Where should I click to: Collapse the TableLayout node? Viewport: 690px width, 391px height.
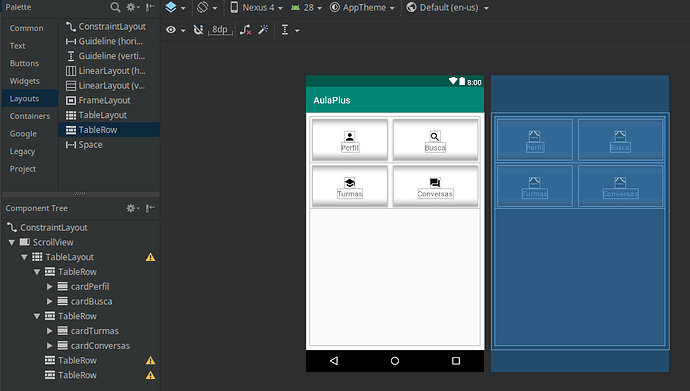(24, 257)
